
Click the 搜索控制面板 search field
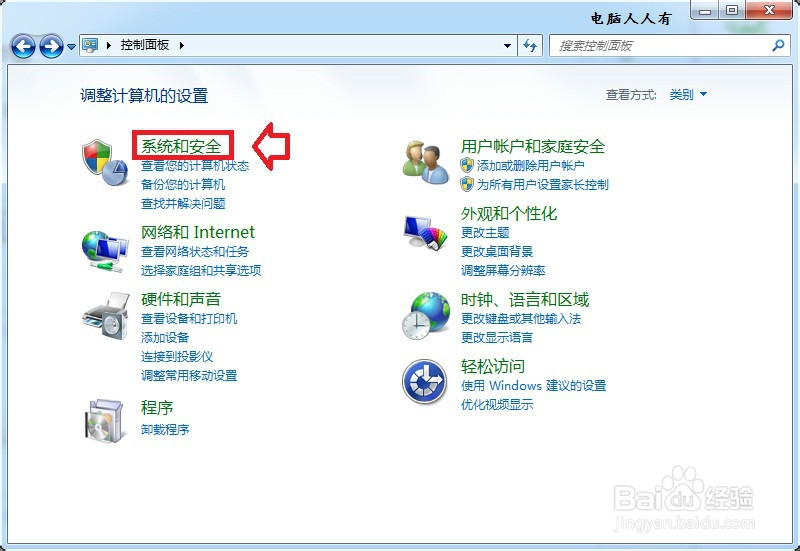668,45
